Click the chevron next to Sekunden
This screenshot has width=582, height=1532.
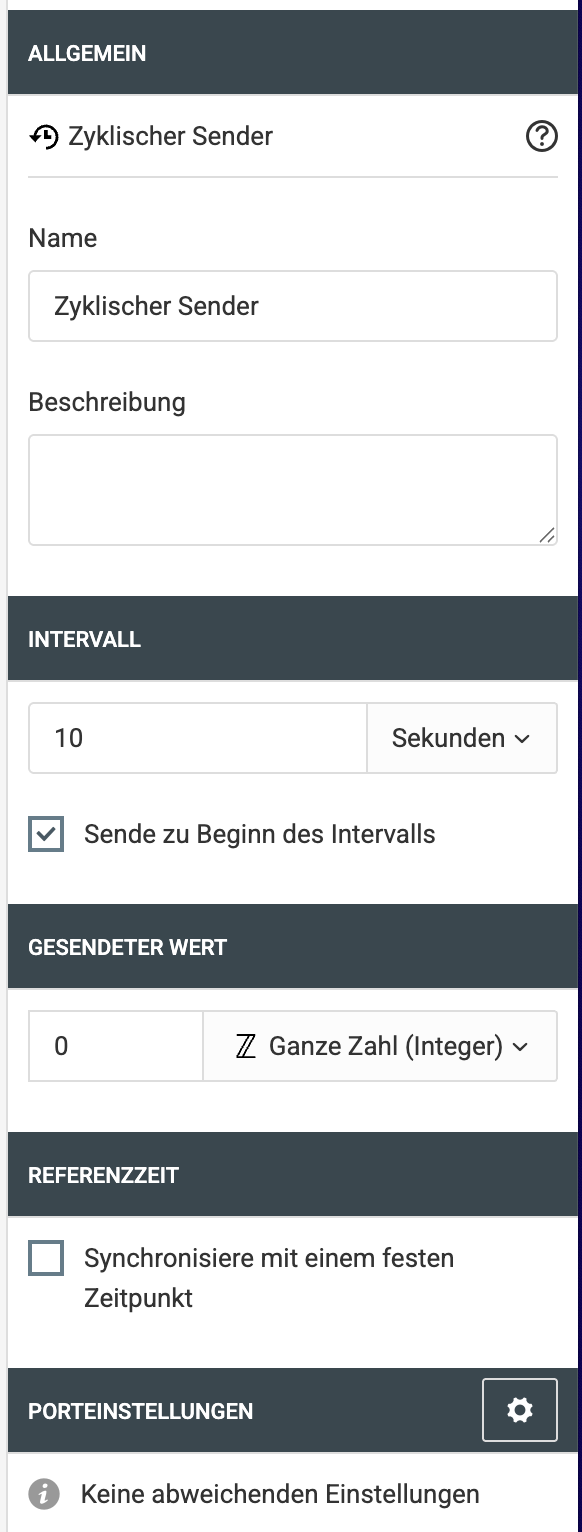522,739
